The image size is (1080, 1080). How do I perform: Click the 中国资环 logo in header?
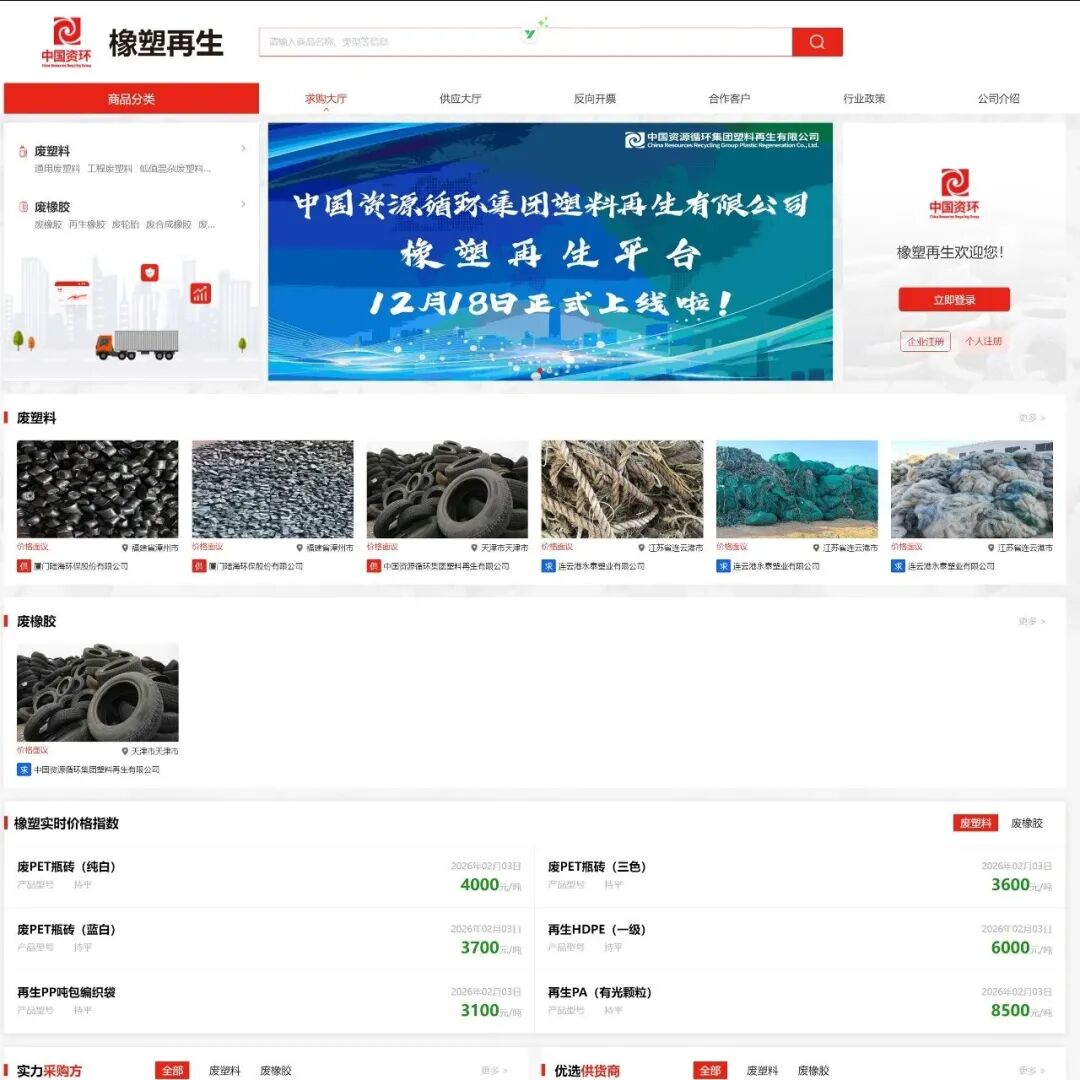(67, 42)
